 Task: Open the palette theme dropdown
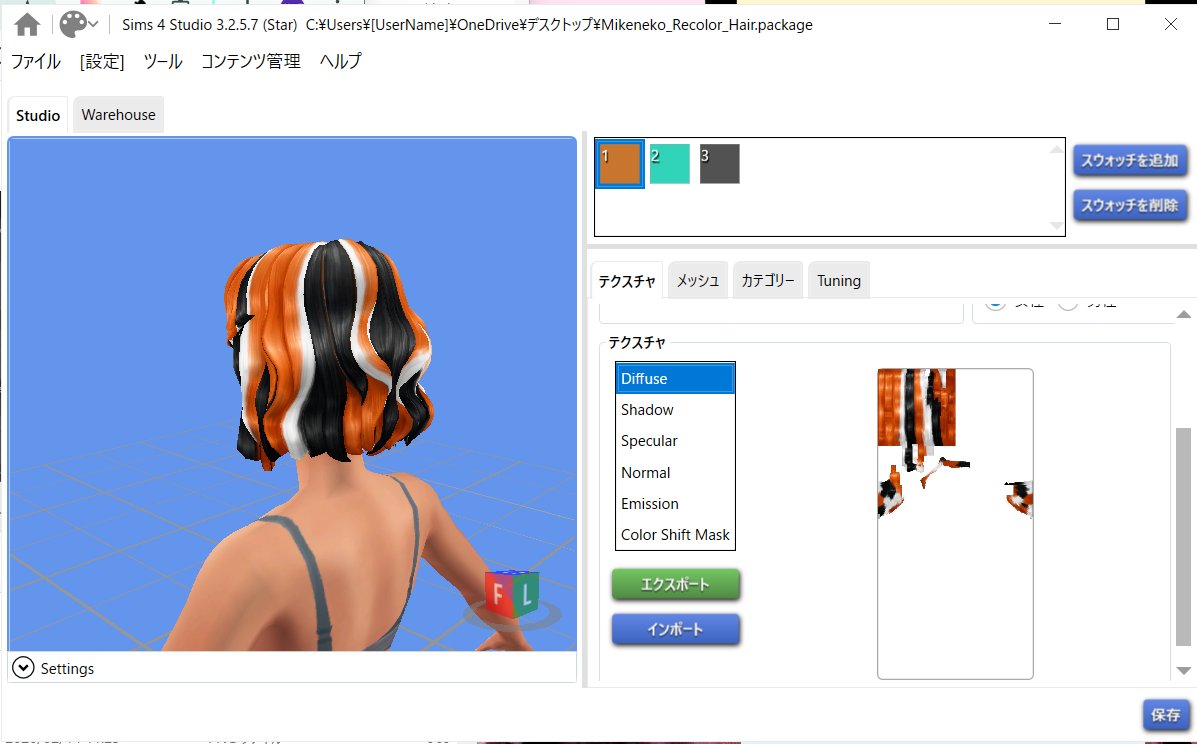79,24
